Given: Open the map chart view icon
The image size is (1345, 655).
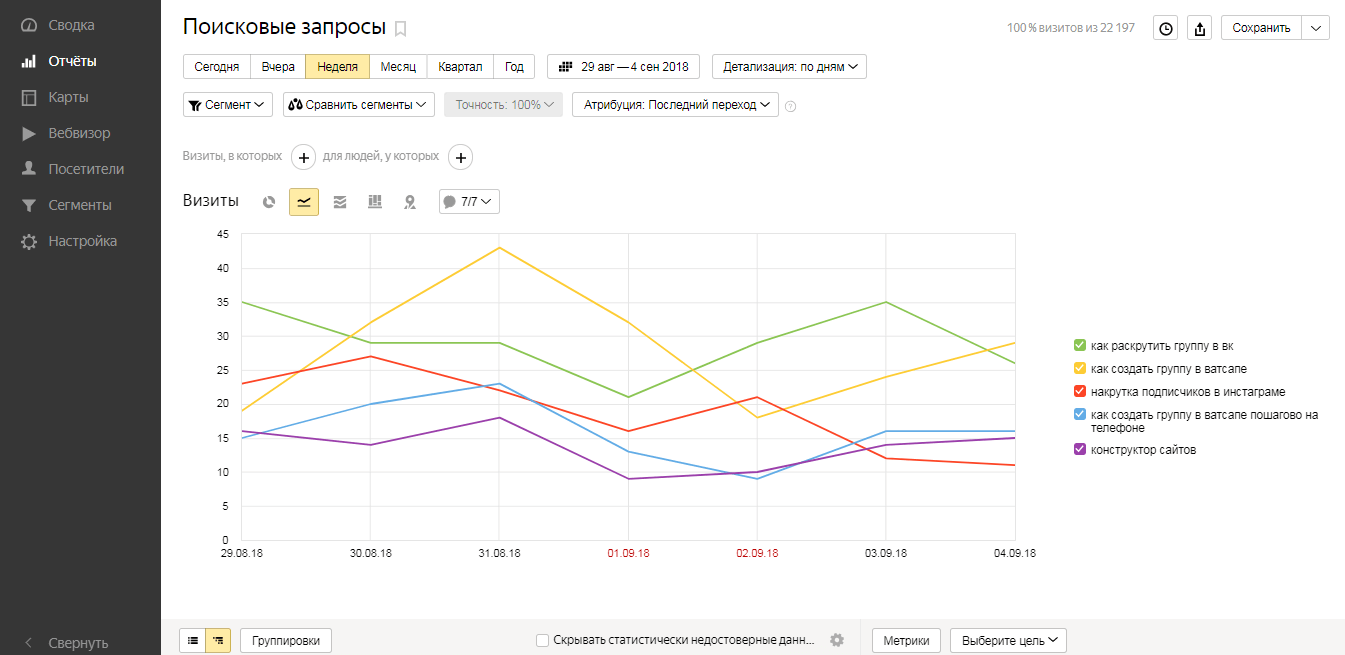Looking at the screenshot, I should (409, 202).
